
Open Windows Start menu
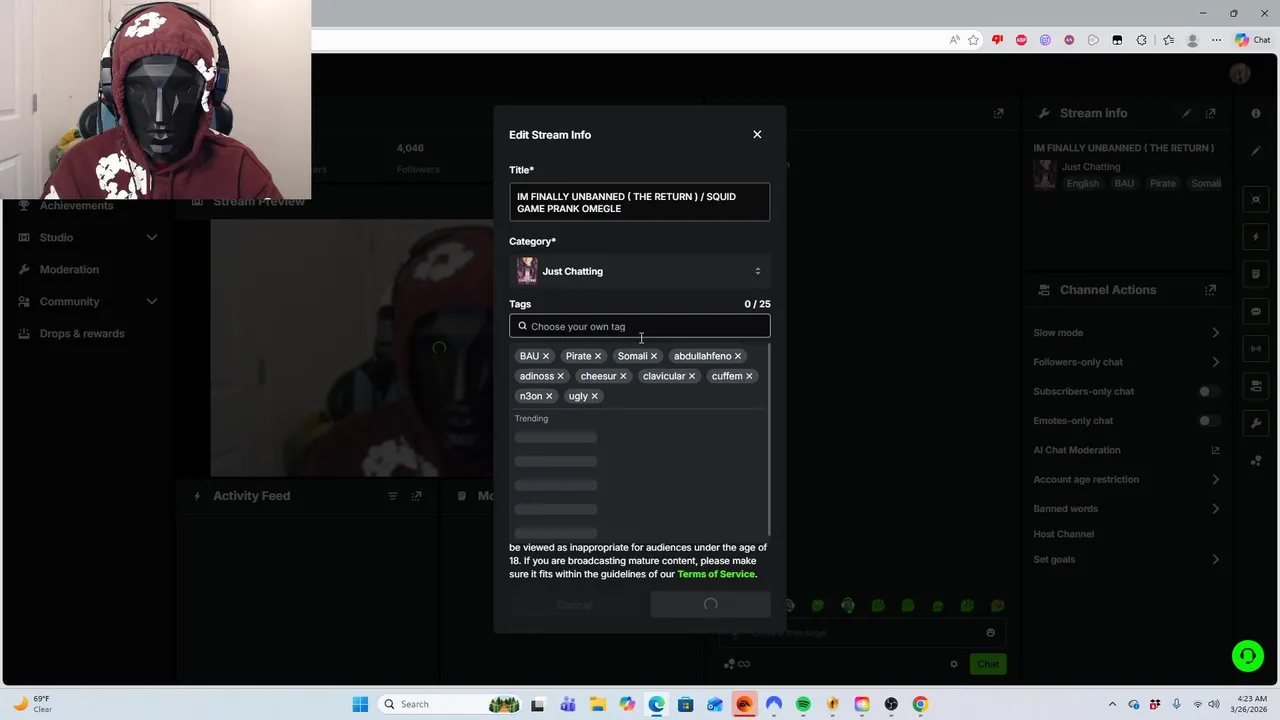tap(360, 704)
